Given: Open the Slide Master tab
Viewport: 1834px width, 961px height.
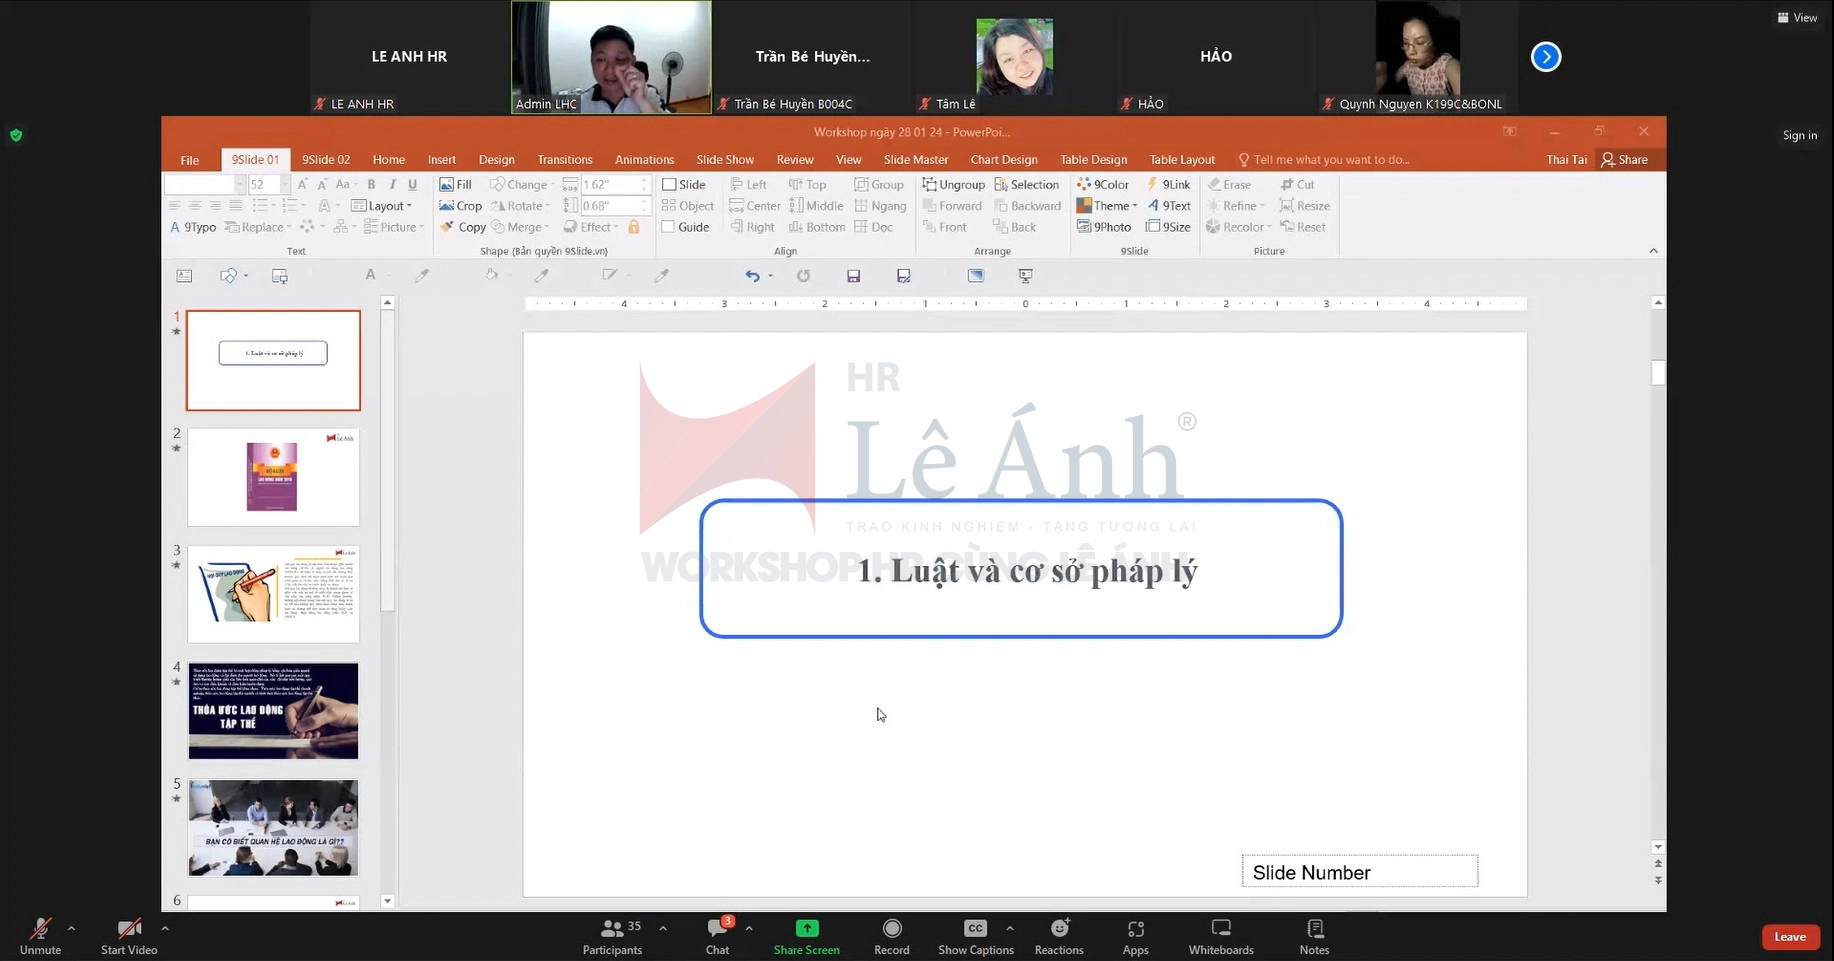Looking at the screenshot, I should 915,160.
